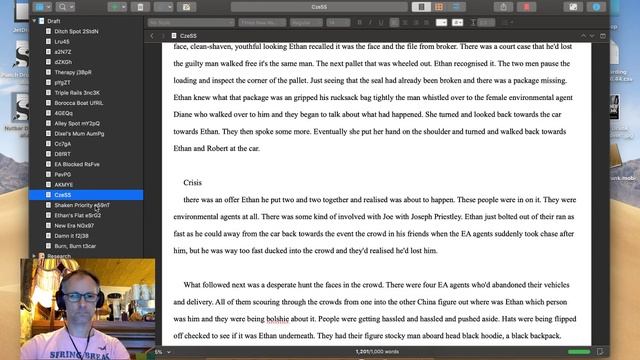
Task: Open the font size dropdown
Action: [338, 22]
